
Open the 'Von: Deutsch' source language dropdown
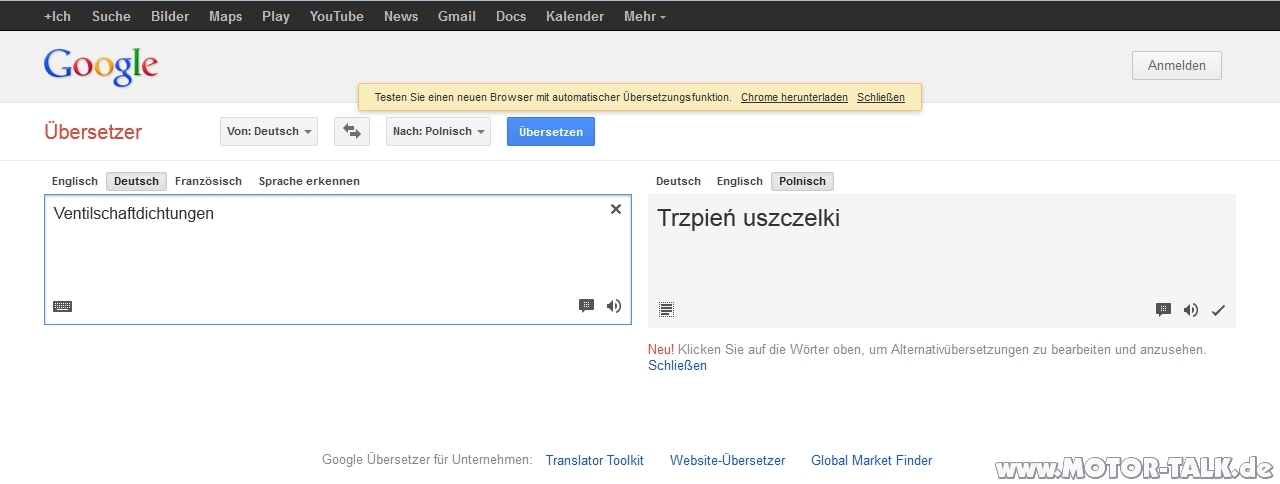click(269, 131)
